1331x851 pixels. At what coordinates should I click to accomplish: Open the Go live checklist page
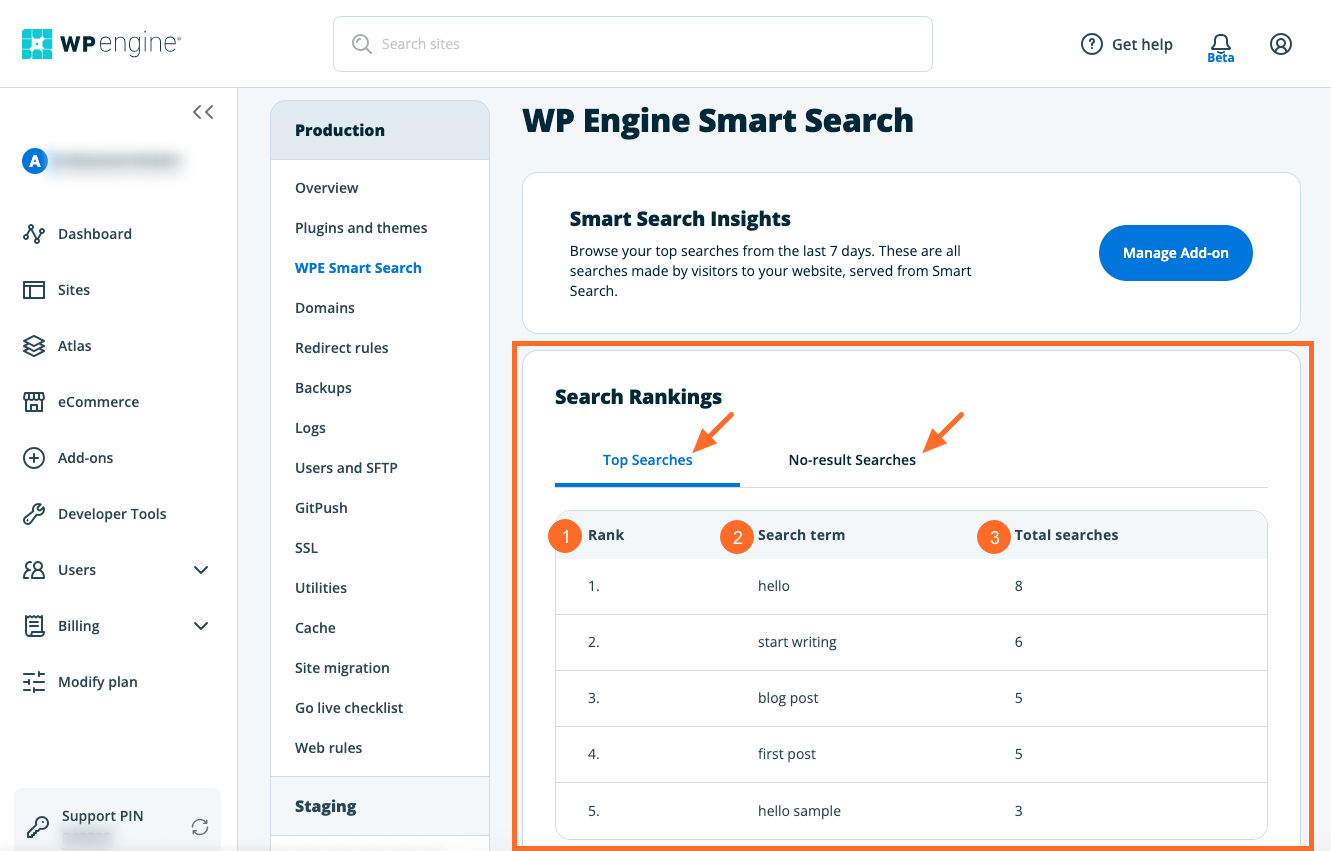tap(349, 707)
